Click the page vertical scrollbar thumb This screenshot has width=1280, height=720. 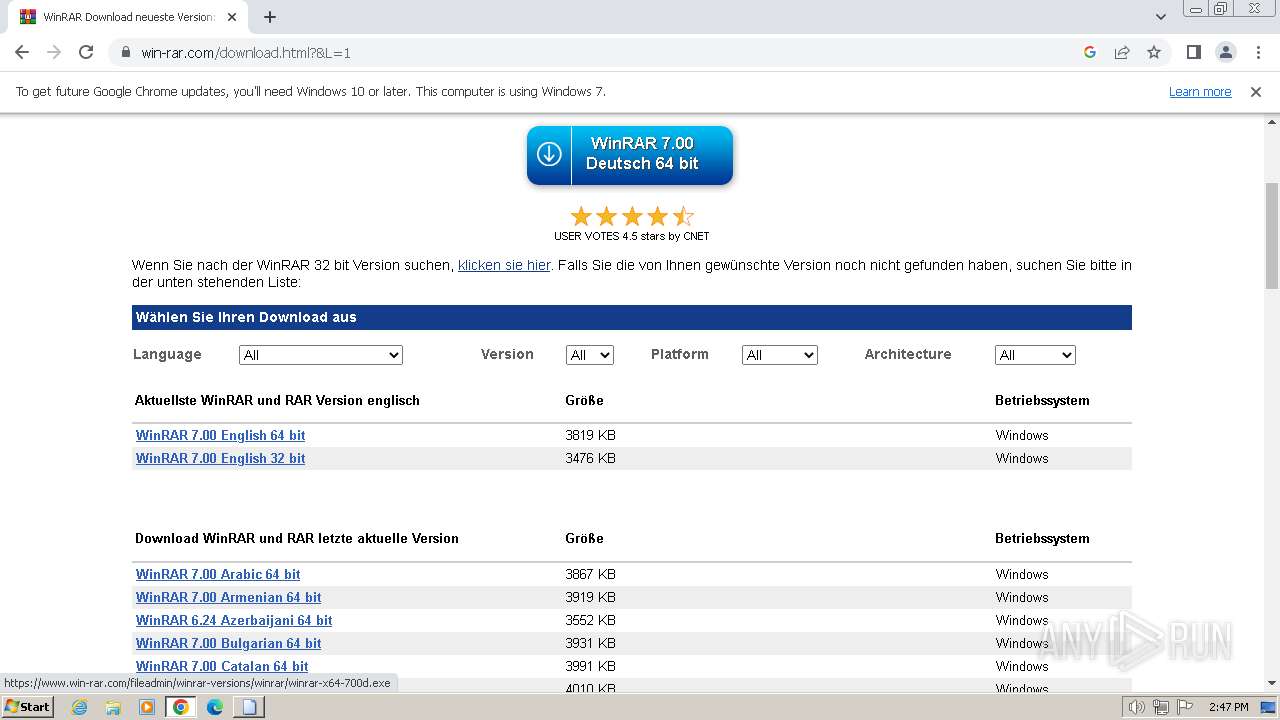pos(1272,234)
